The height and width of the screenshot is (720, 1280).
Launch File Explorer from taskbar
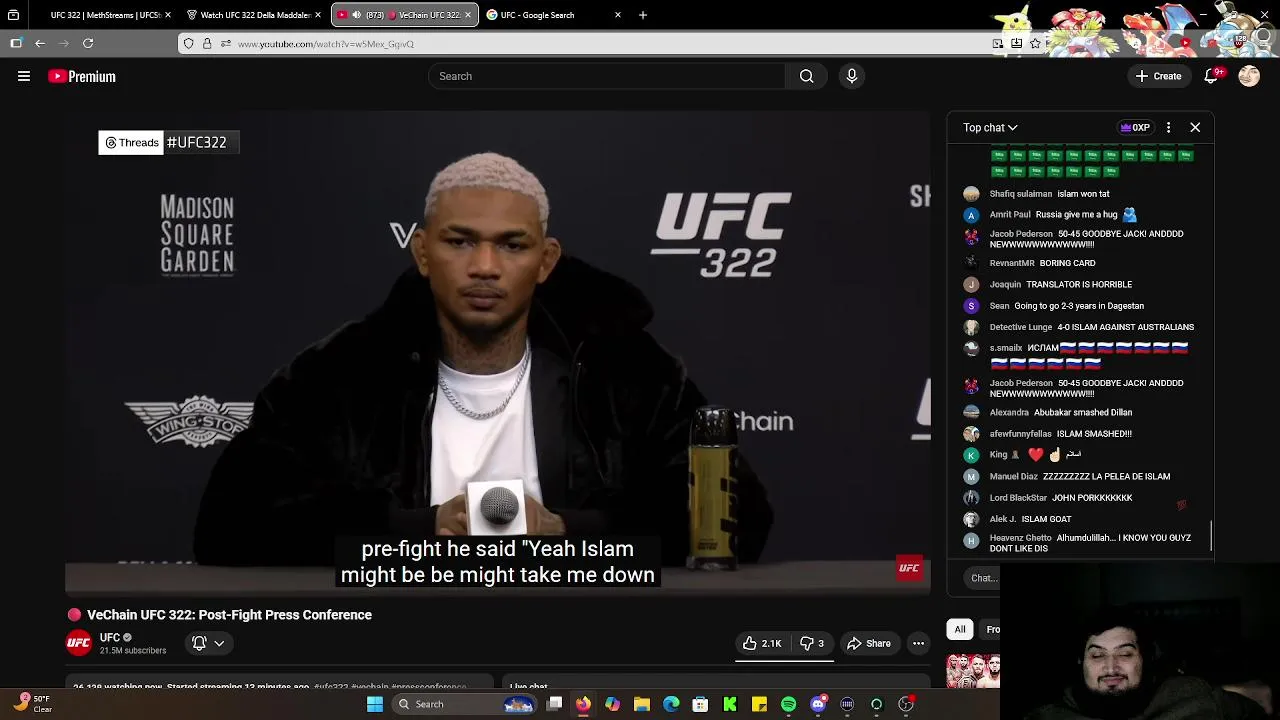pyautogui.click(x=642, y=704)
